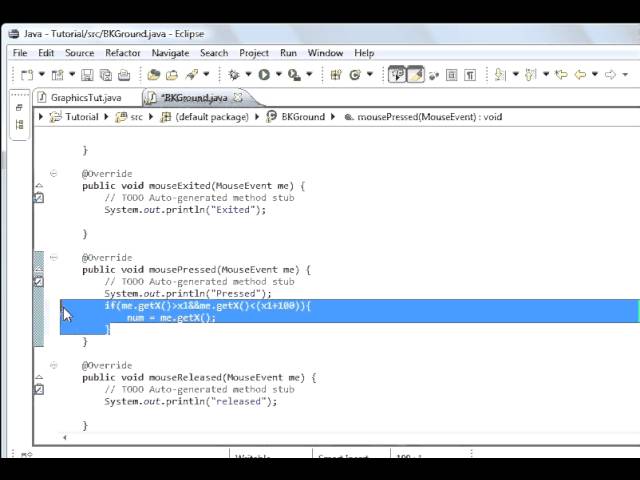Screen dimensions: 640x480
Task: Toggle block selection mode button
Action: coord(451,75)
